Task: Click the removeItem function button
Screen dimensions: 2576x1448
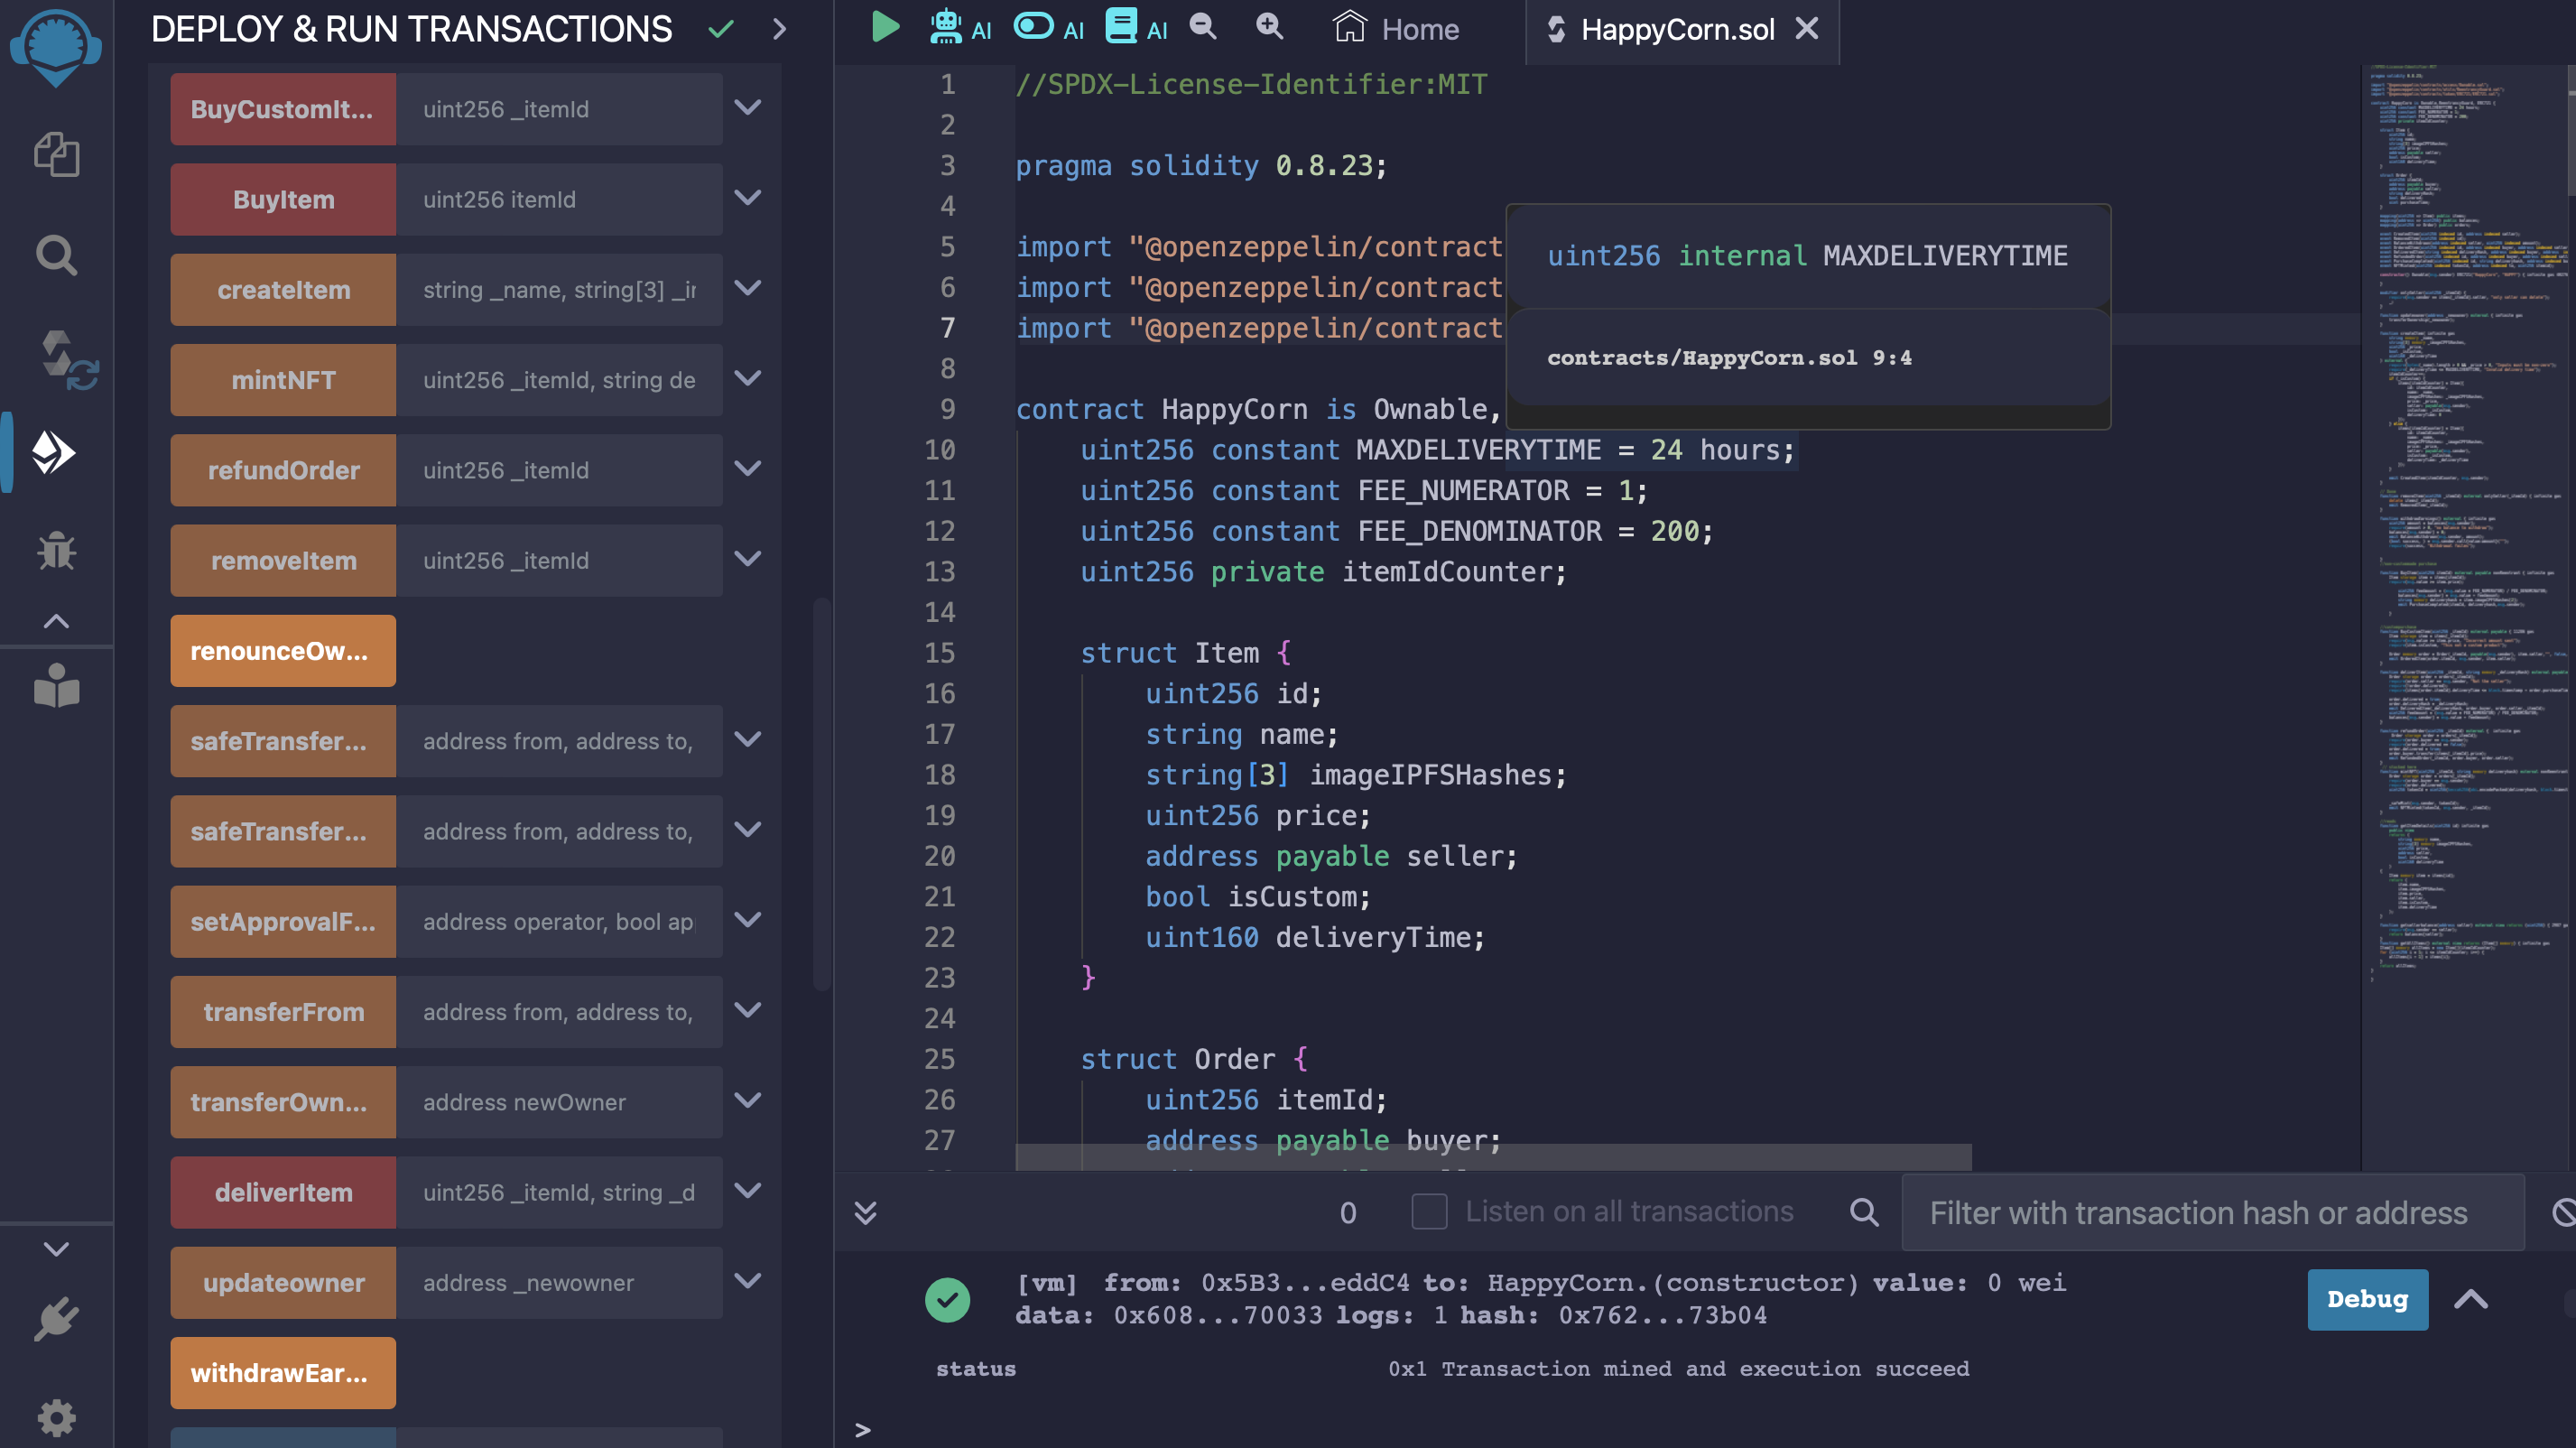Action: 283,561
